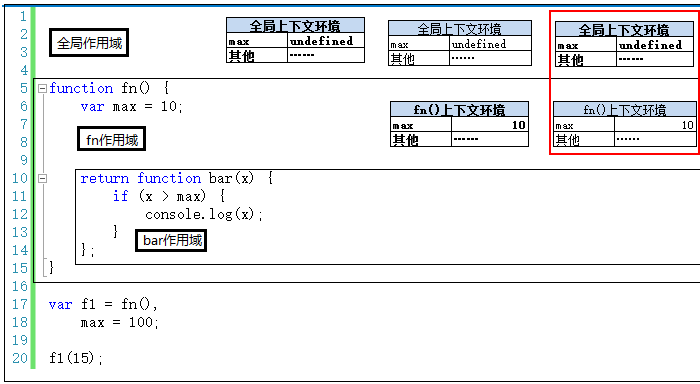Select line number 1 in the gutter
The height and width of the screenshot is (384, 700).
click(x=23, y=17)
